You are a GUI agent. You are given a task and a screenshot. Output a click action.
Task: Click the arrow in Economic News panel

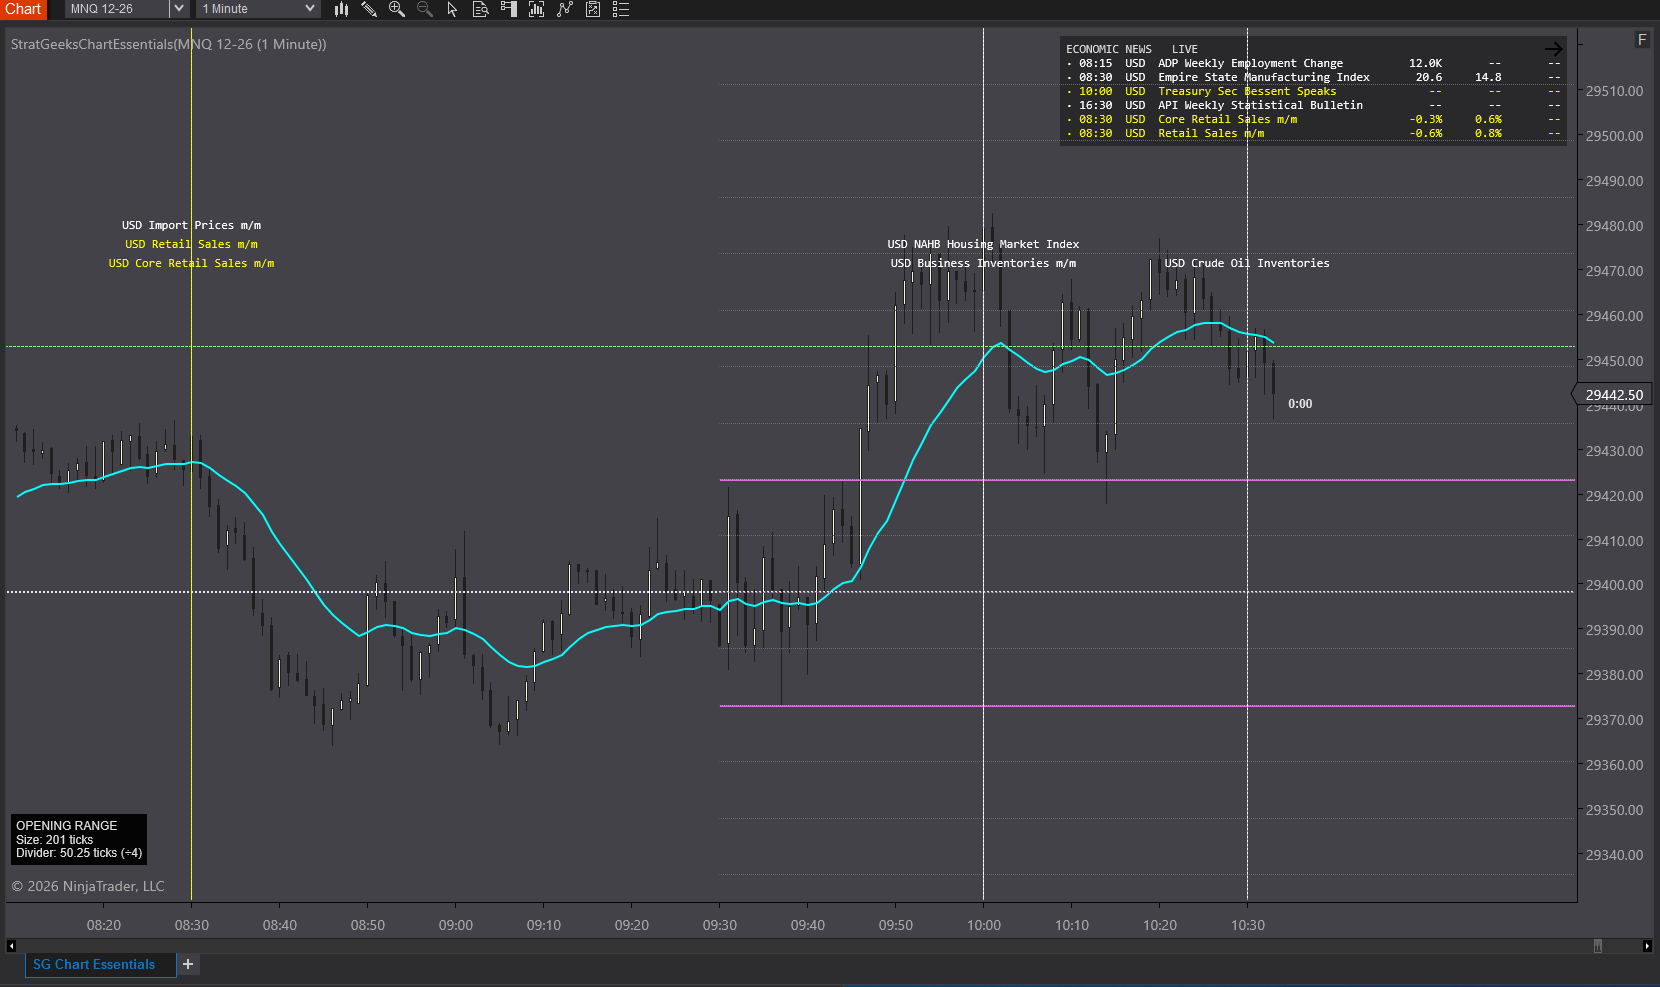[x=1553, y=49]
